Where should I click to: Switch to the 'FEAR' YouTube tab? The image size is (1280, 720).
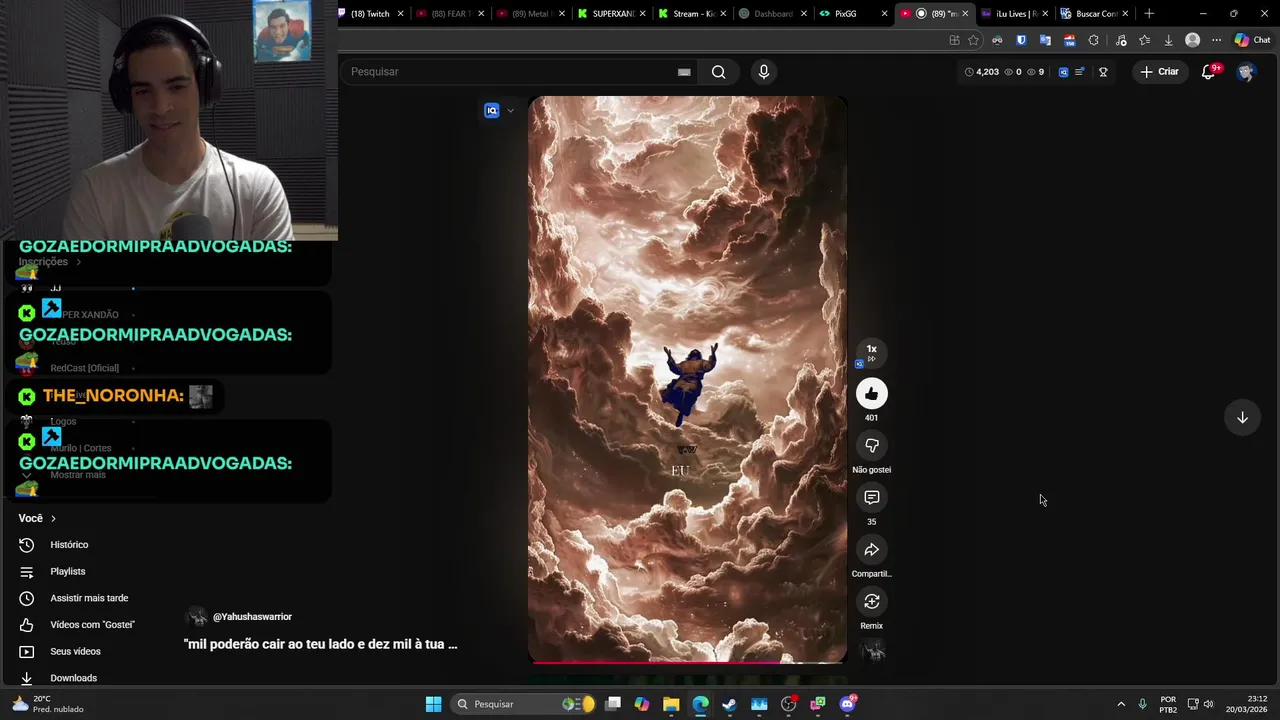[x=444, y=14]
